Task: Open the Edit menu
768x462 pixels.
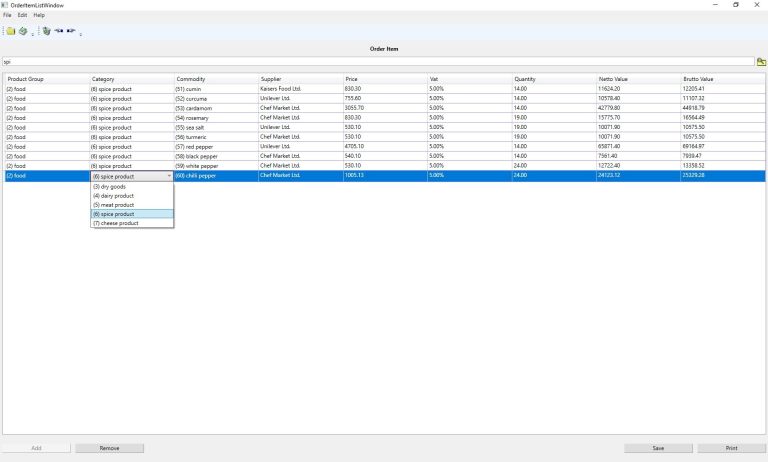Action: (22, 15)
